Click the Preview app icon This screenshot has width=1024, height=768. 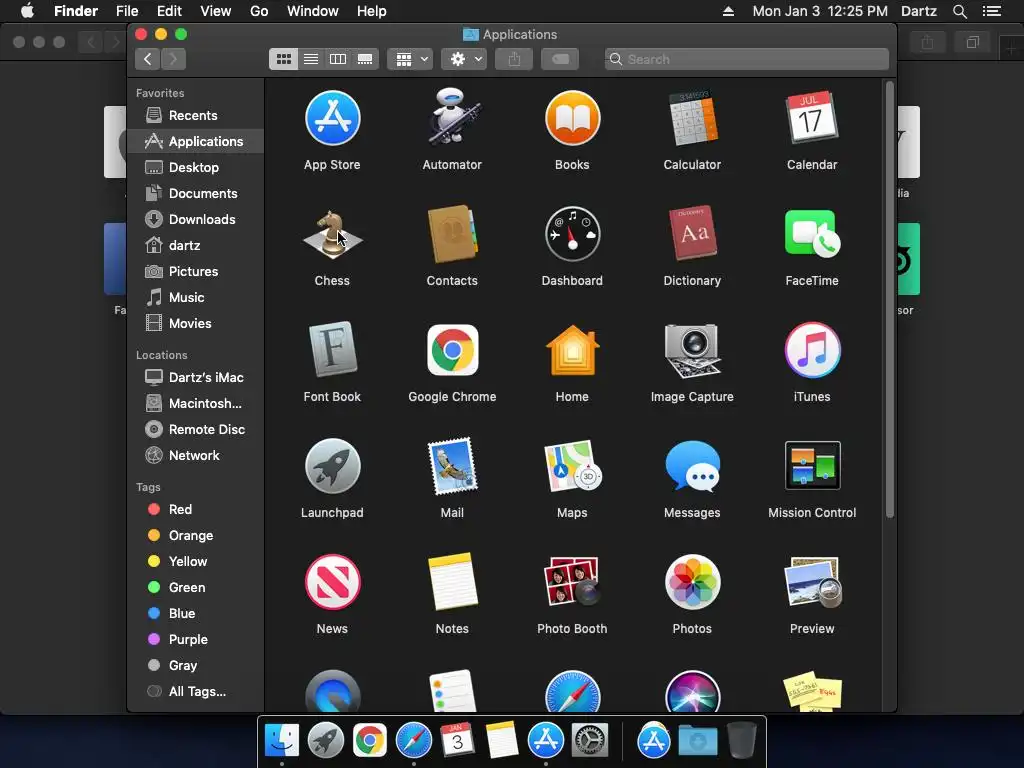click(812, 583)
